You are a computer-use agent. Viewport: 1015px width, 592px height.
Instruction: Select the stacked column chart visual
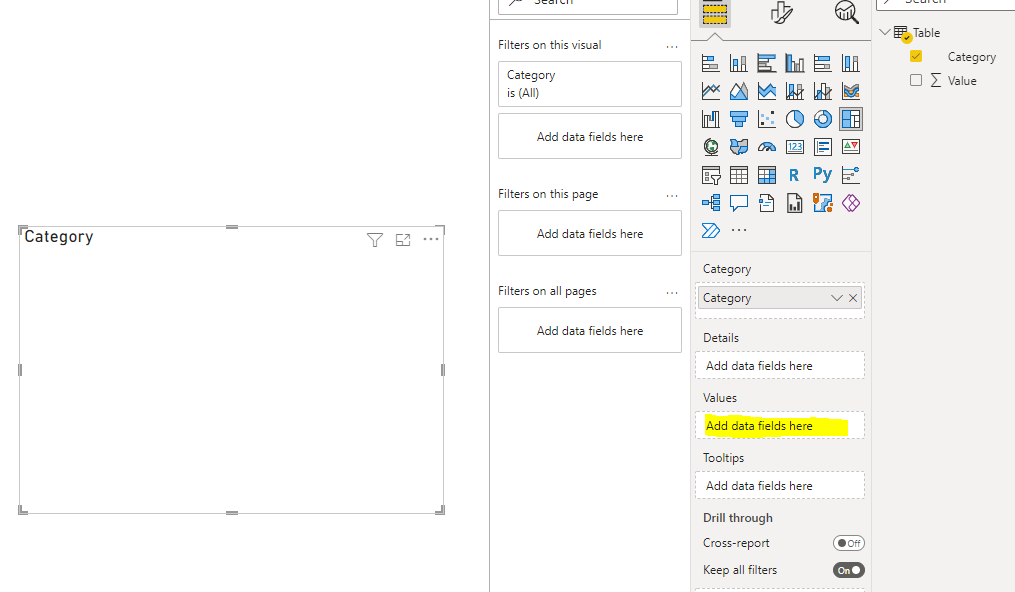tap(739, 63)
